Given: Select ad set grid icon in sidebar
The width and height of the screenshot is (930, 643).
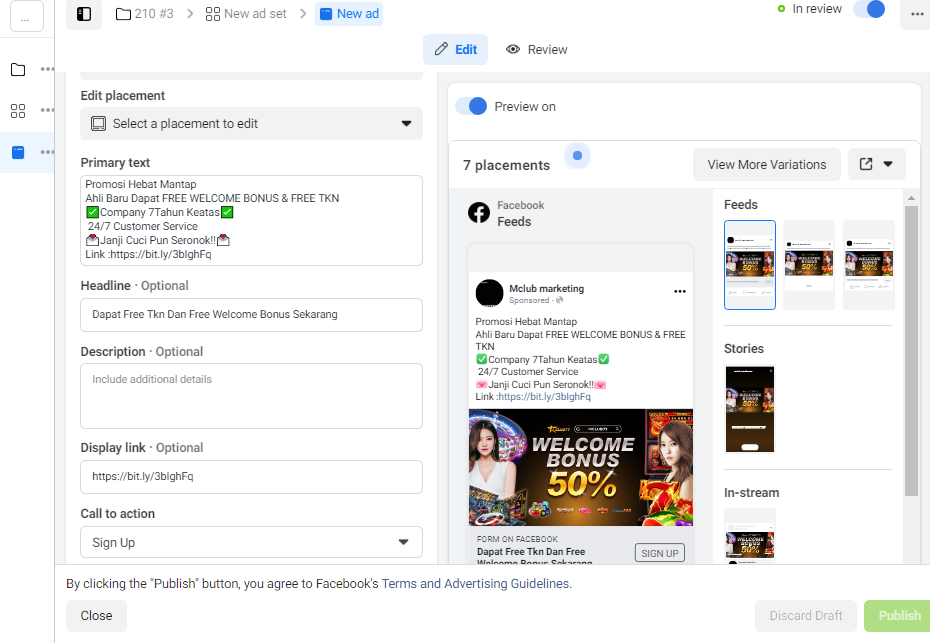Looking at the screenshot, I should pyautogui.click(x=18, y=110).
